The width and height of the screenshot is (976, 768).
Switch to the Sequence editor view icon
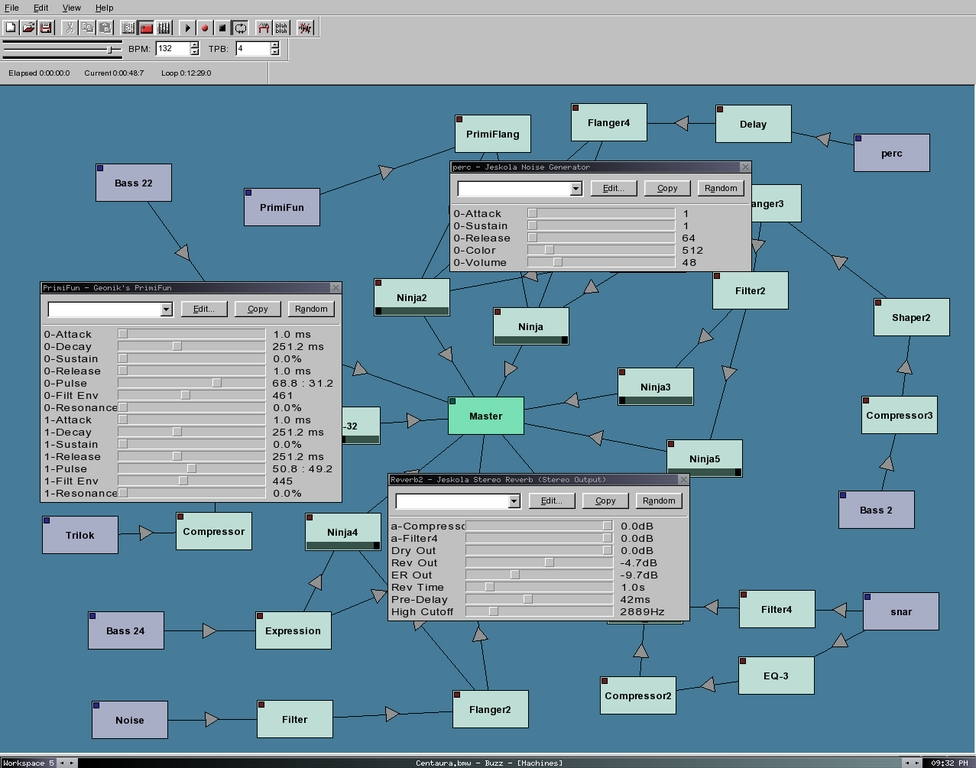[163, 27]
